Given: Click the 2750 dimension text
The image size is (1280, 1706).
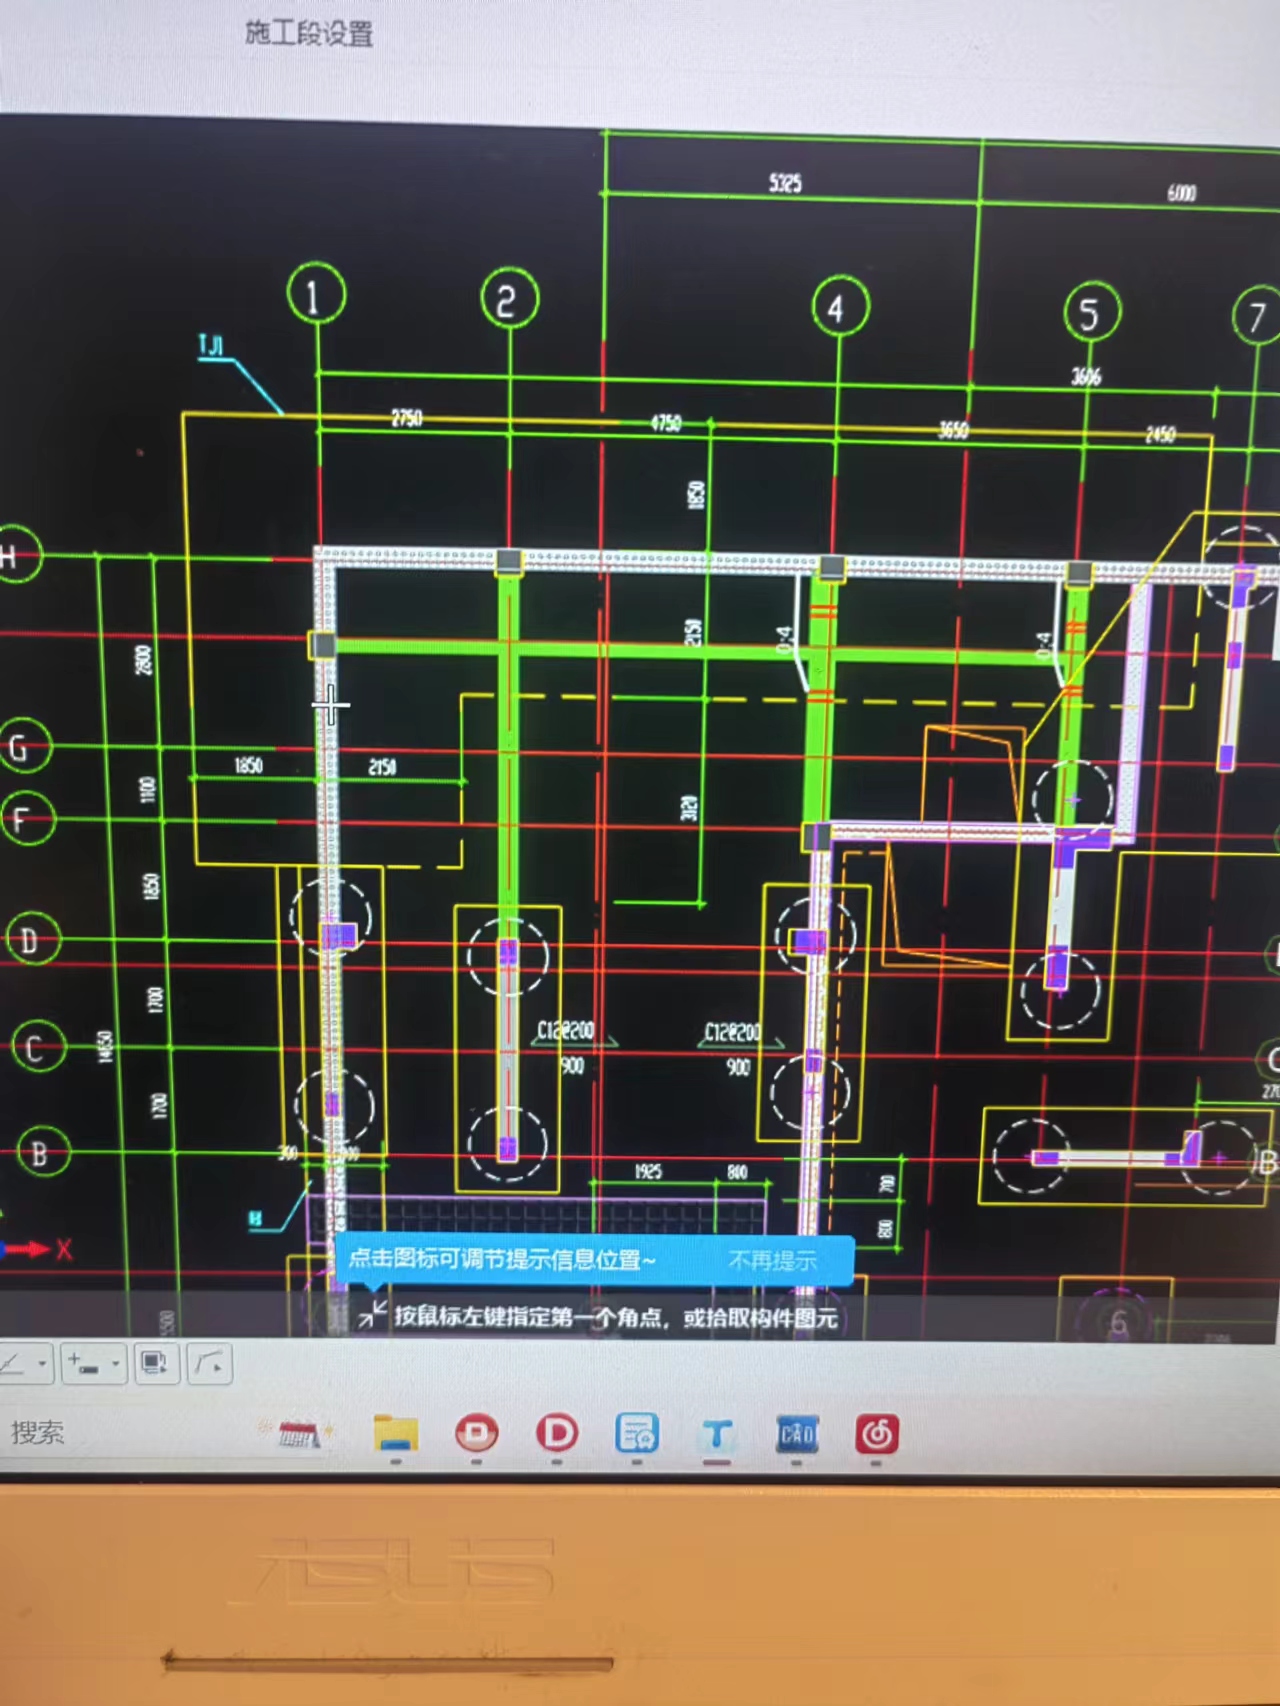Looking at the screenshot, I should (406, 417).
